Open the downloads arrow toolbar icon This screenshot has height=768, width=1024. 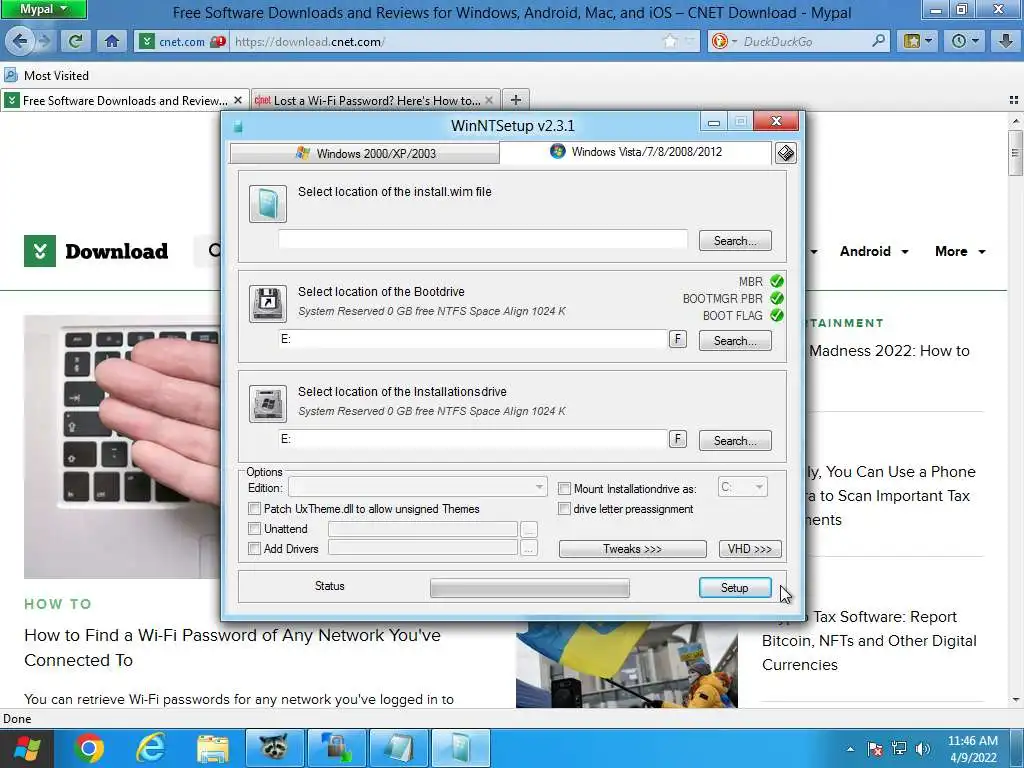1006,41
